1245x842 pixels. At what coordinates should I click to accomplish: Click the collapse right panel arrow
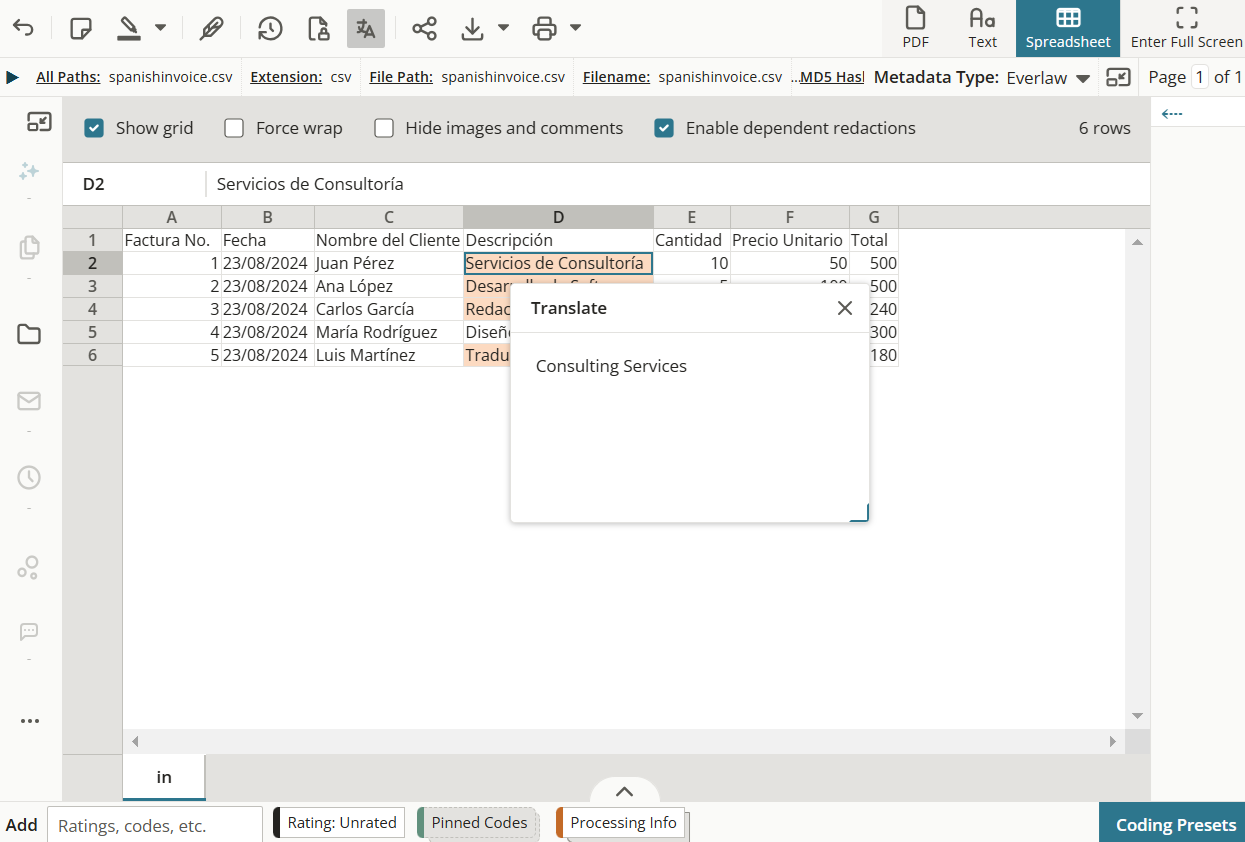(x=1173, y=114)
